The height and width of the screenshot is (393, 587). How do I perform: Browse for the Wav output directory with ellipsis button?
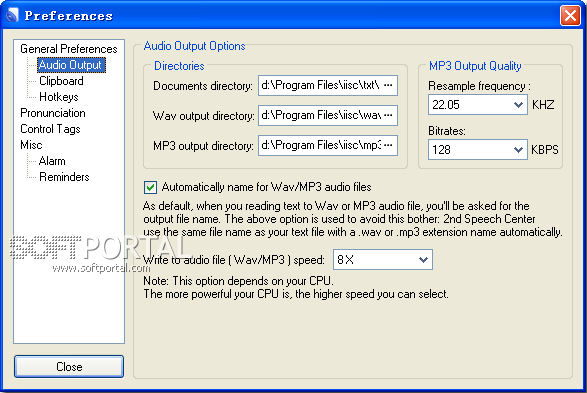pyautogui.click(x=388, y=115)
